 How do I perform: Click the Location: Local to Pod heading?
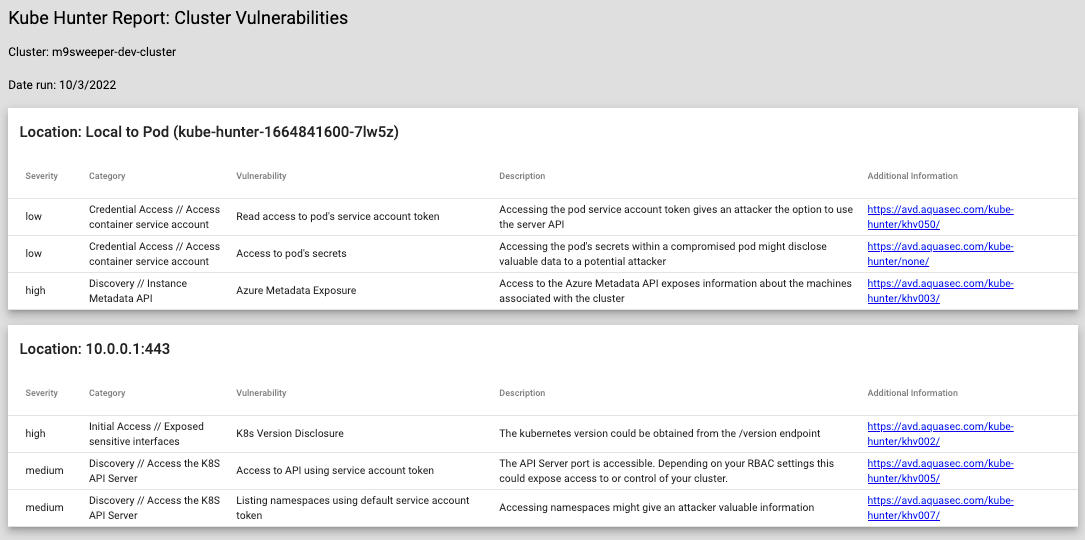point(209,132)
